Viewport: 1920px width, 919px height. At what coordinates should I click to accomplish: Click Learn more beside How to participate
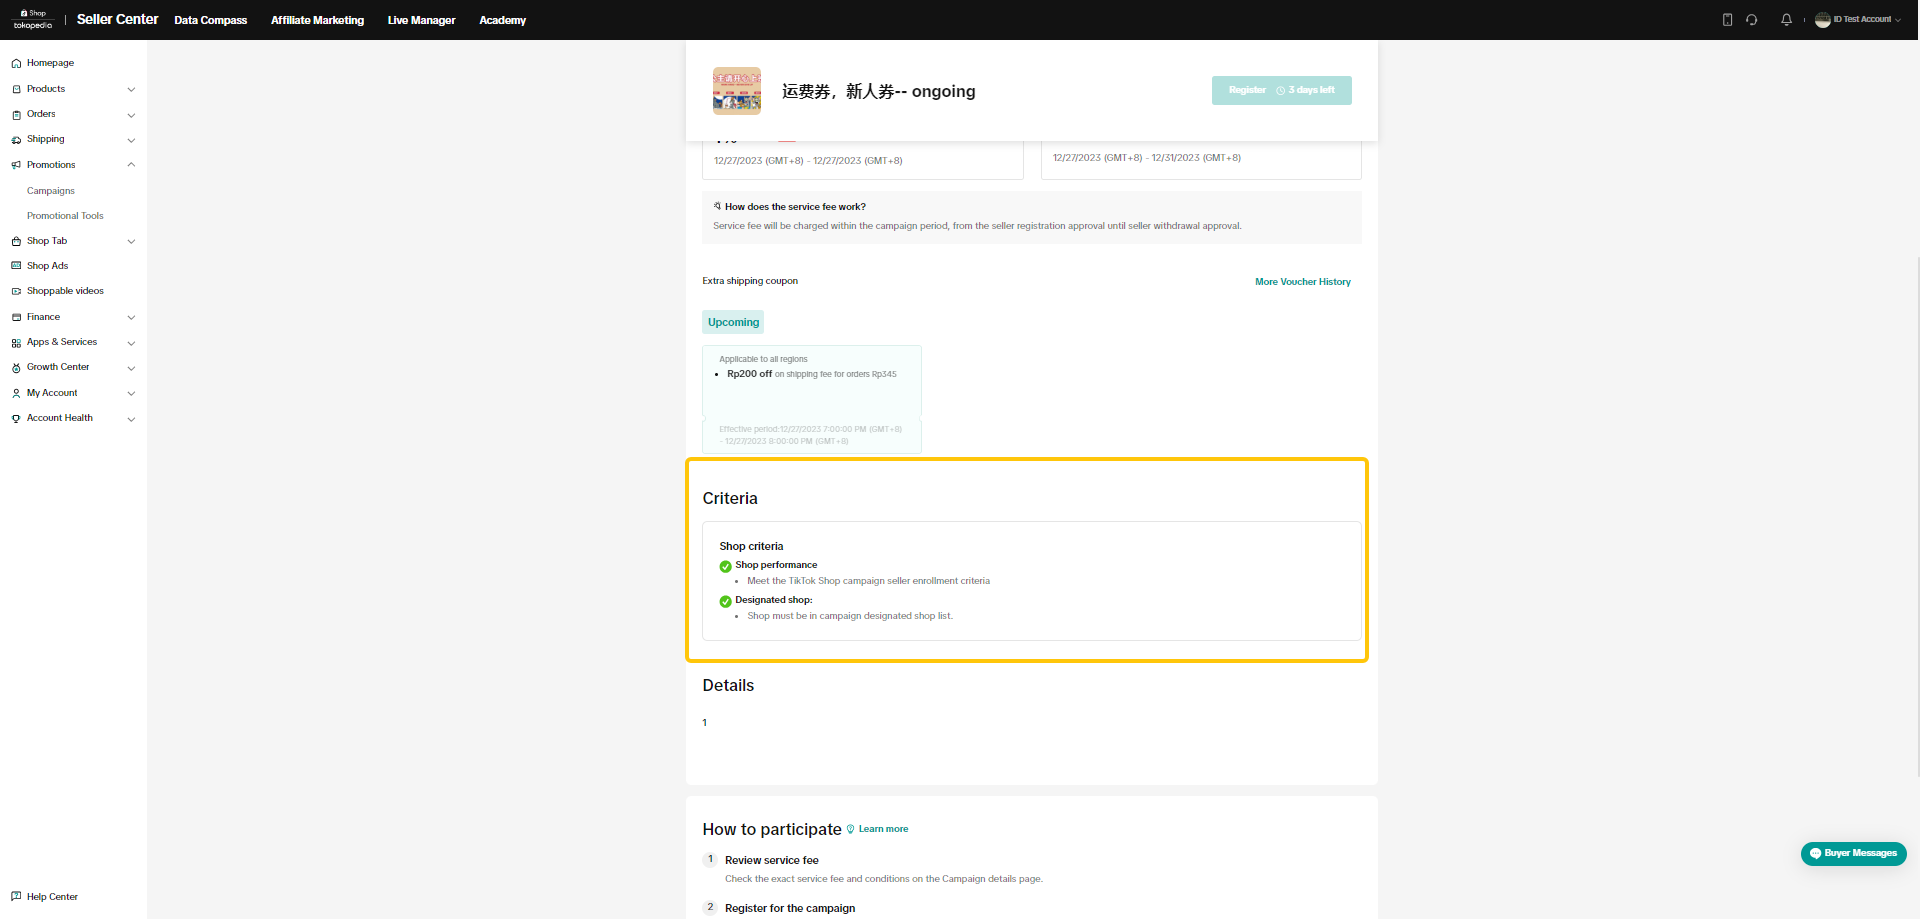point(883,829)
